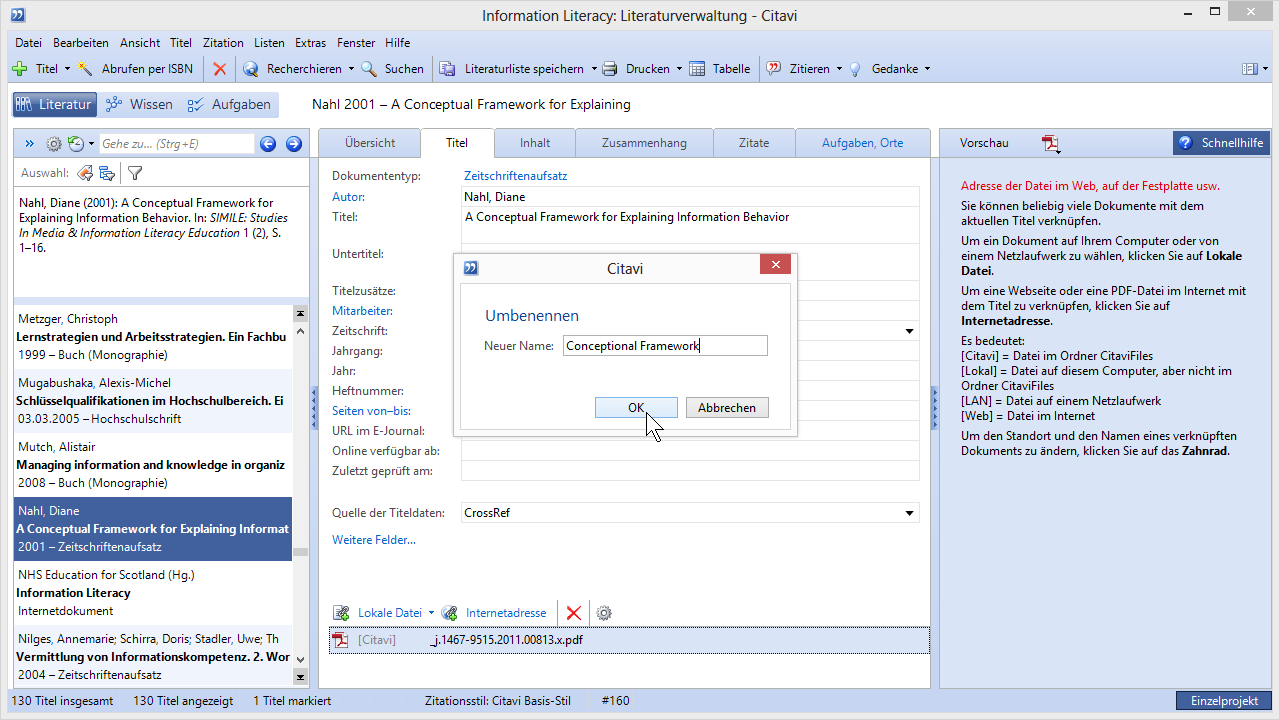This screenshot has width=1280, height=720.
Task: Open the Bearbeiten menu
Action: [81, 43]
